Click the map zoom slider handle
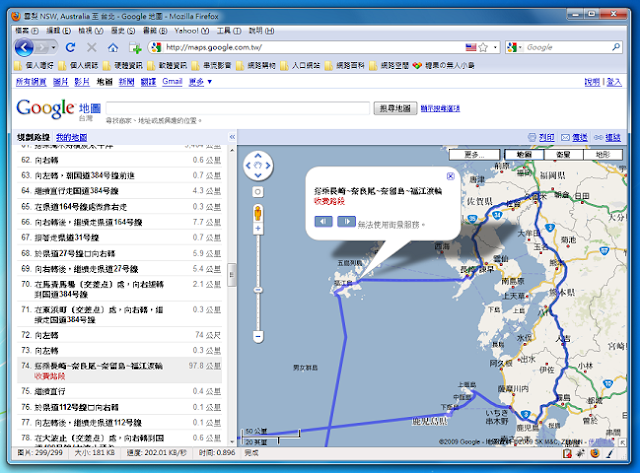 click(258, 290)
